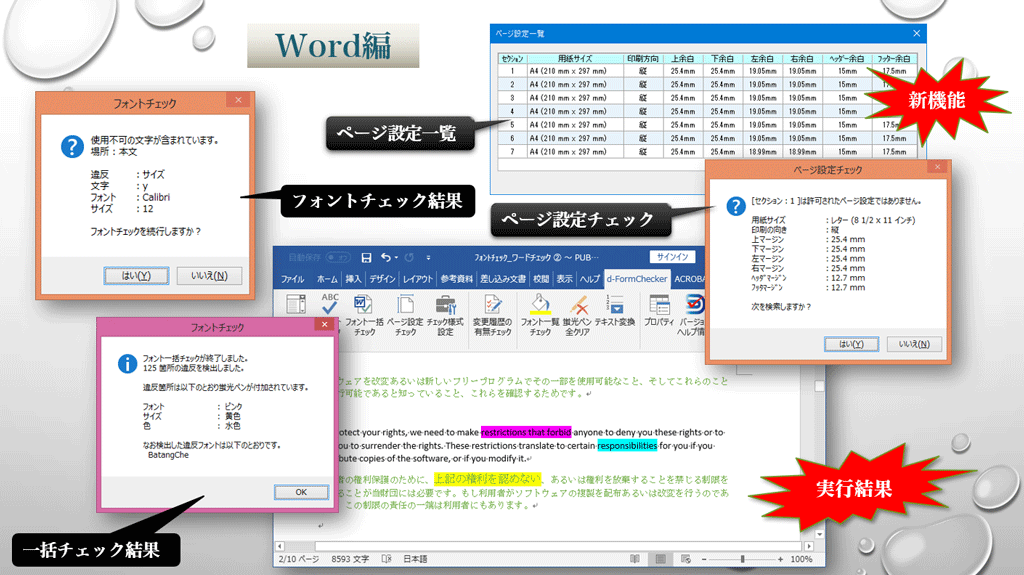Run 変更履歴の有無チェック from the ribbon
The height and width of the screenshot is (575, 1024).
[492, 305]
